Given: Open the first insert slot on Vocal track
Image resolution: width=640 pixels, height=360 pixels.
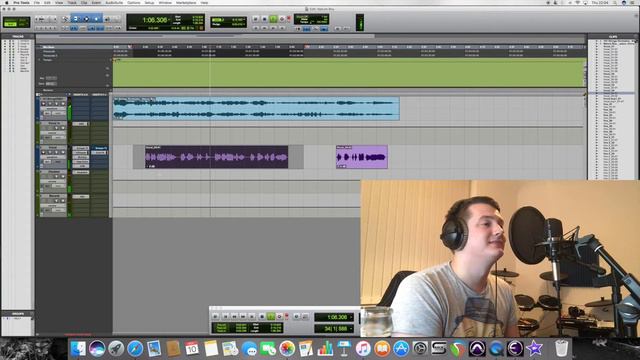Looking at the screenshot, I should click(80, 148).
